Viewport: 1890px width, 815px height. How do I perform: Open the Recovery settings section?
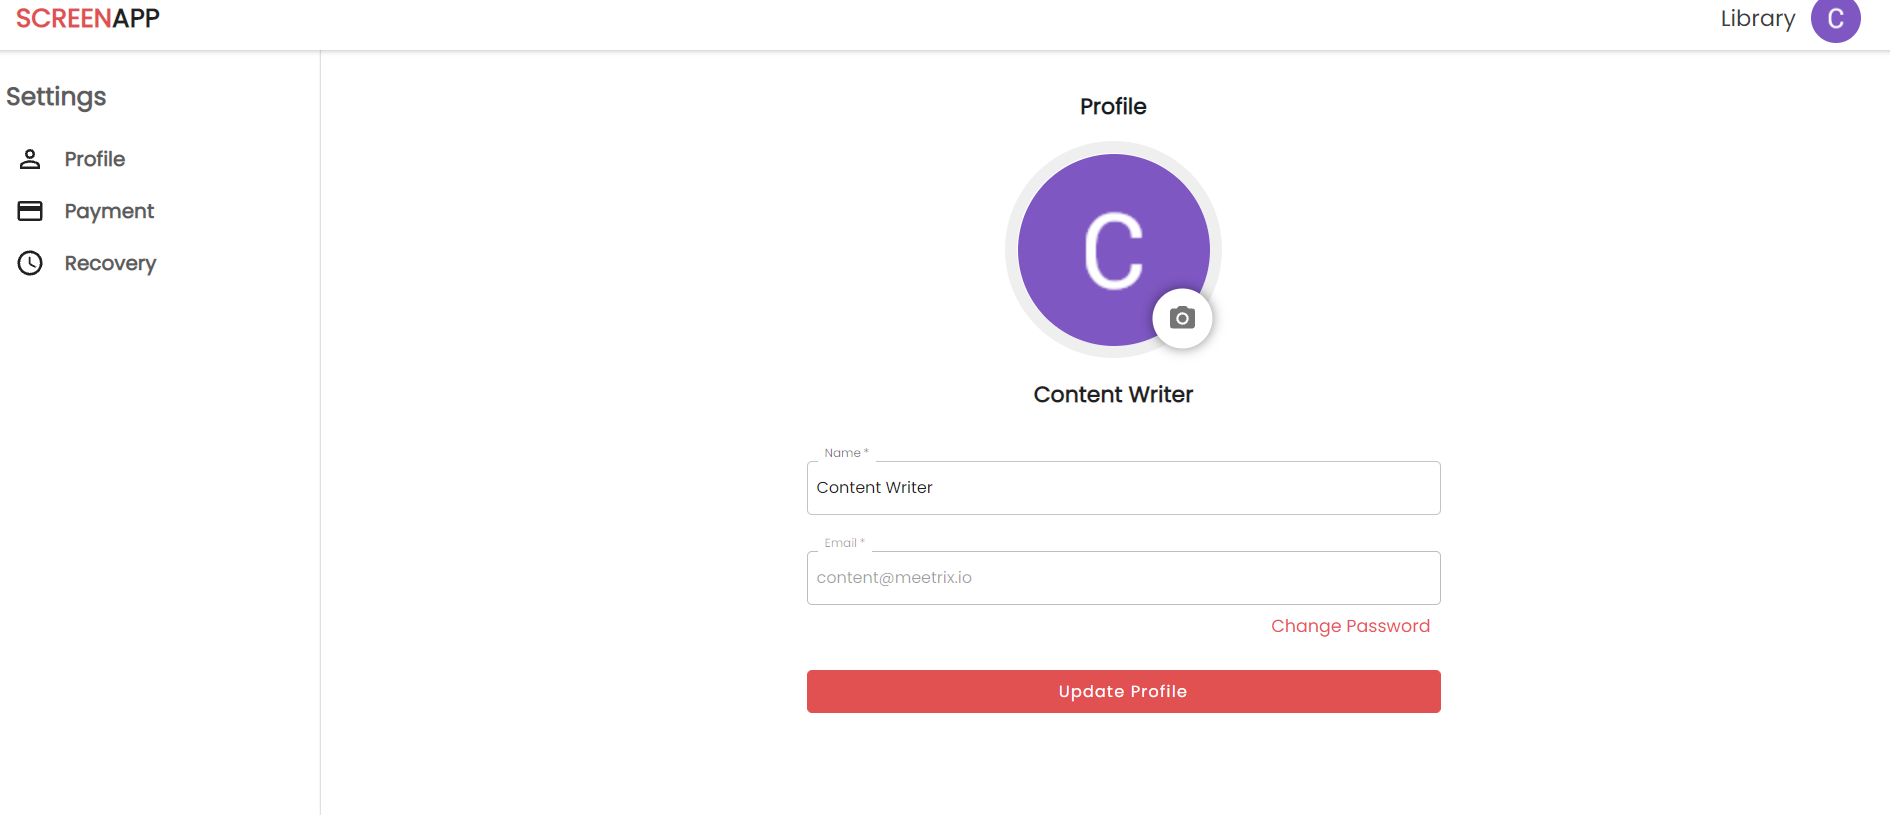[110, 263]
